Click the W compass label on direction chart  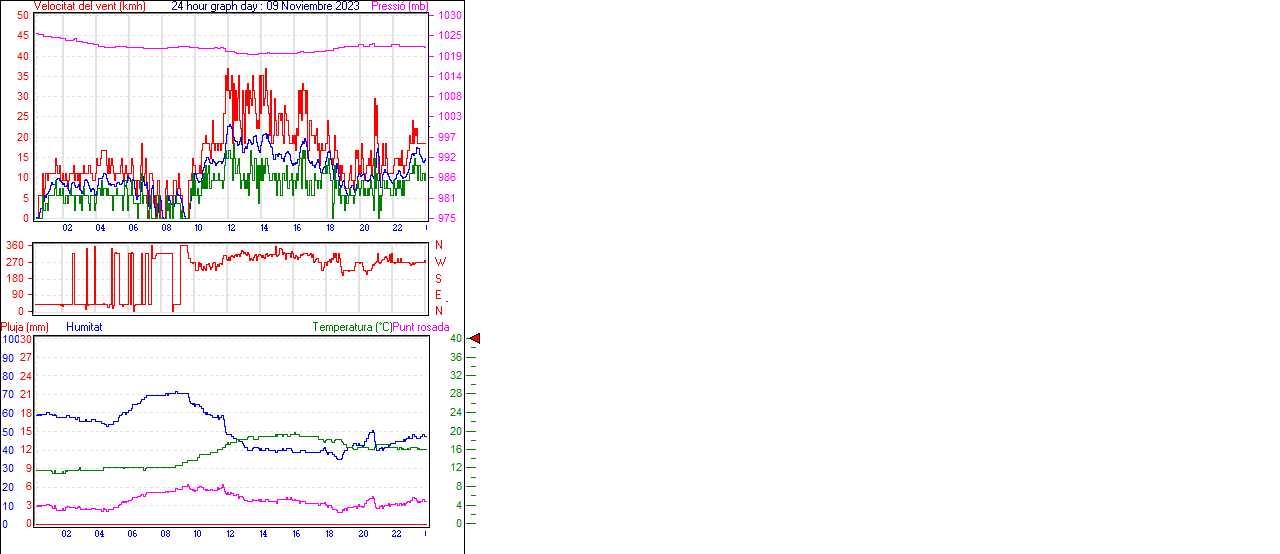440,262
